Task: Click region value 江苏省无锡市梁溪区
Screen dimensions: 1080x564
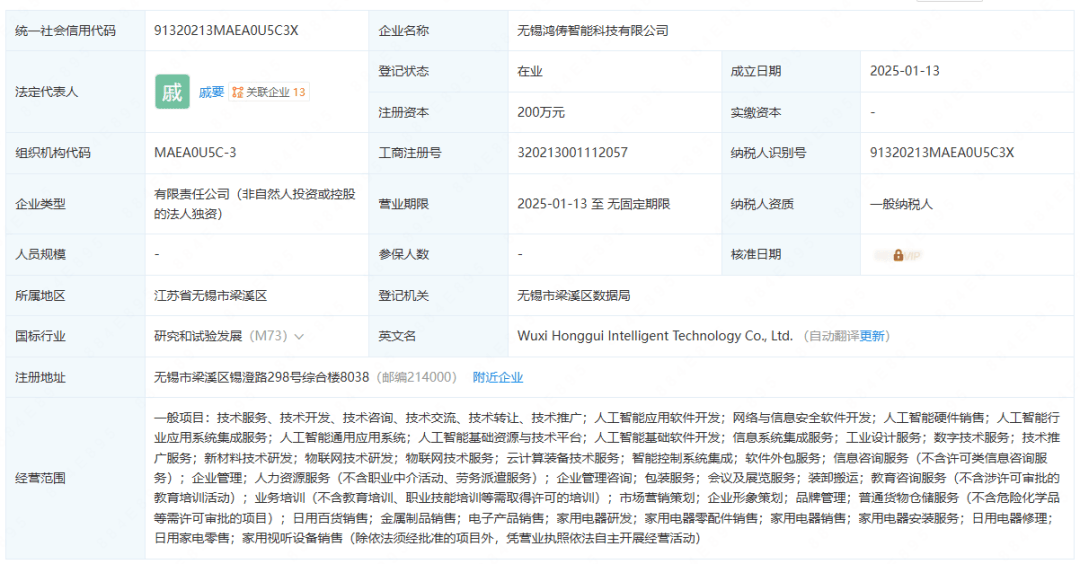Action: [210, 295]
